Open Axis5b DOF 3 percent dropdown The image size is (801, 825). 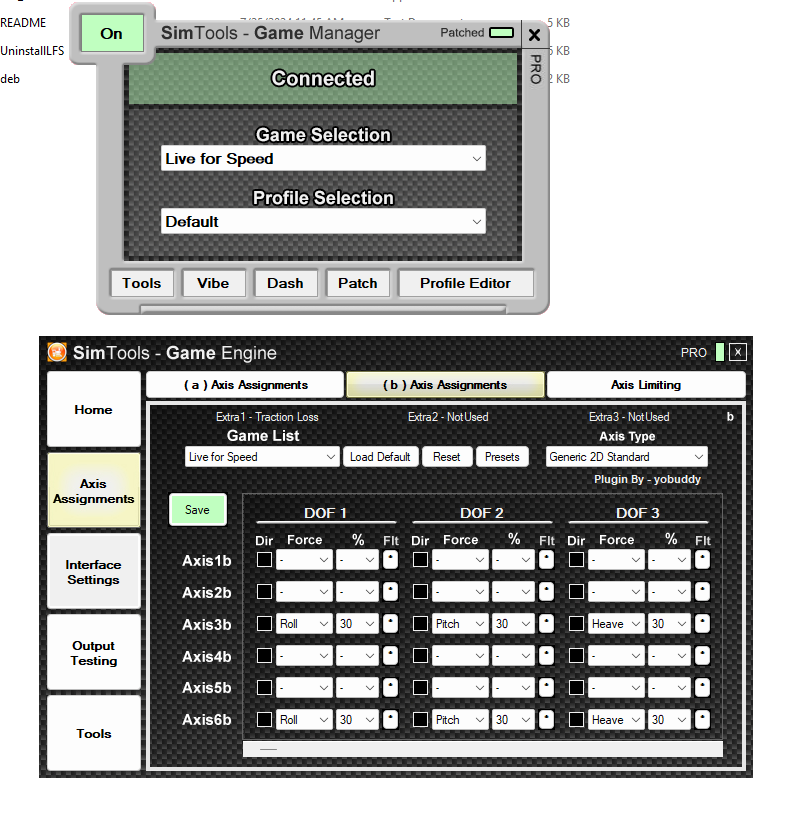coord(669,687)
